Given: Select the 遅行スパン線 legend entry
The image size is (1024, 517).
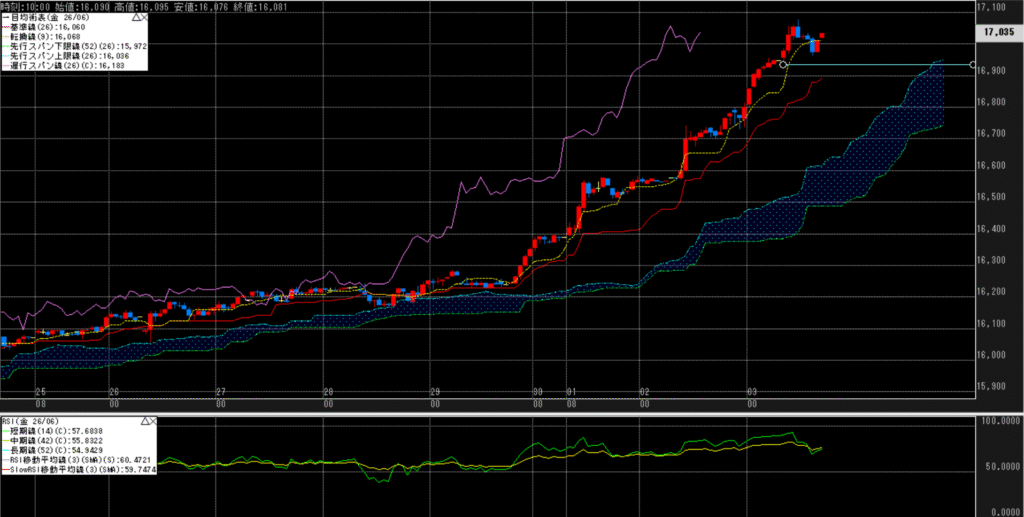Looking at the screenshot, I should 63,65.
